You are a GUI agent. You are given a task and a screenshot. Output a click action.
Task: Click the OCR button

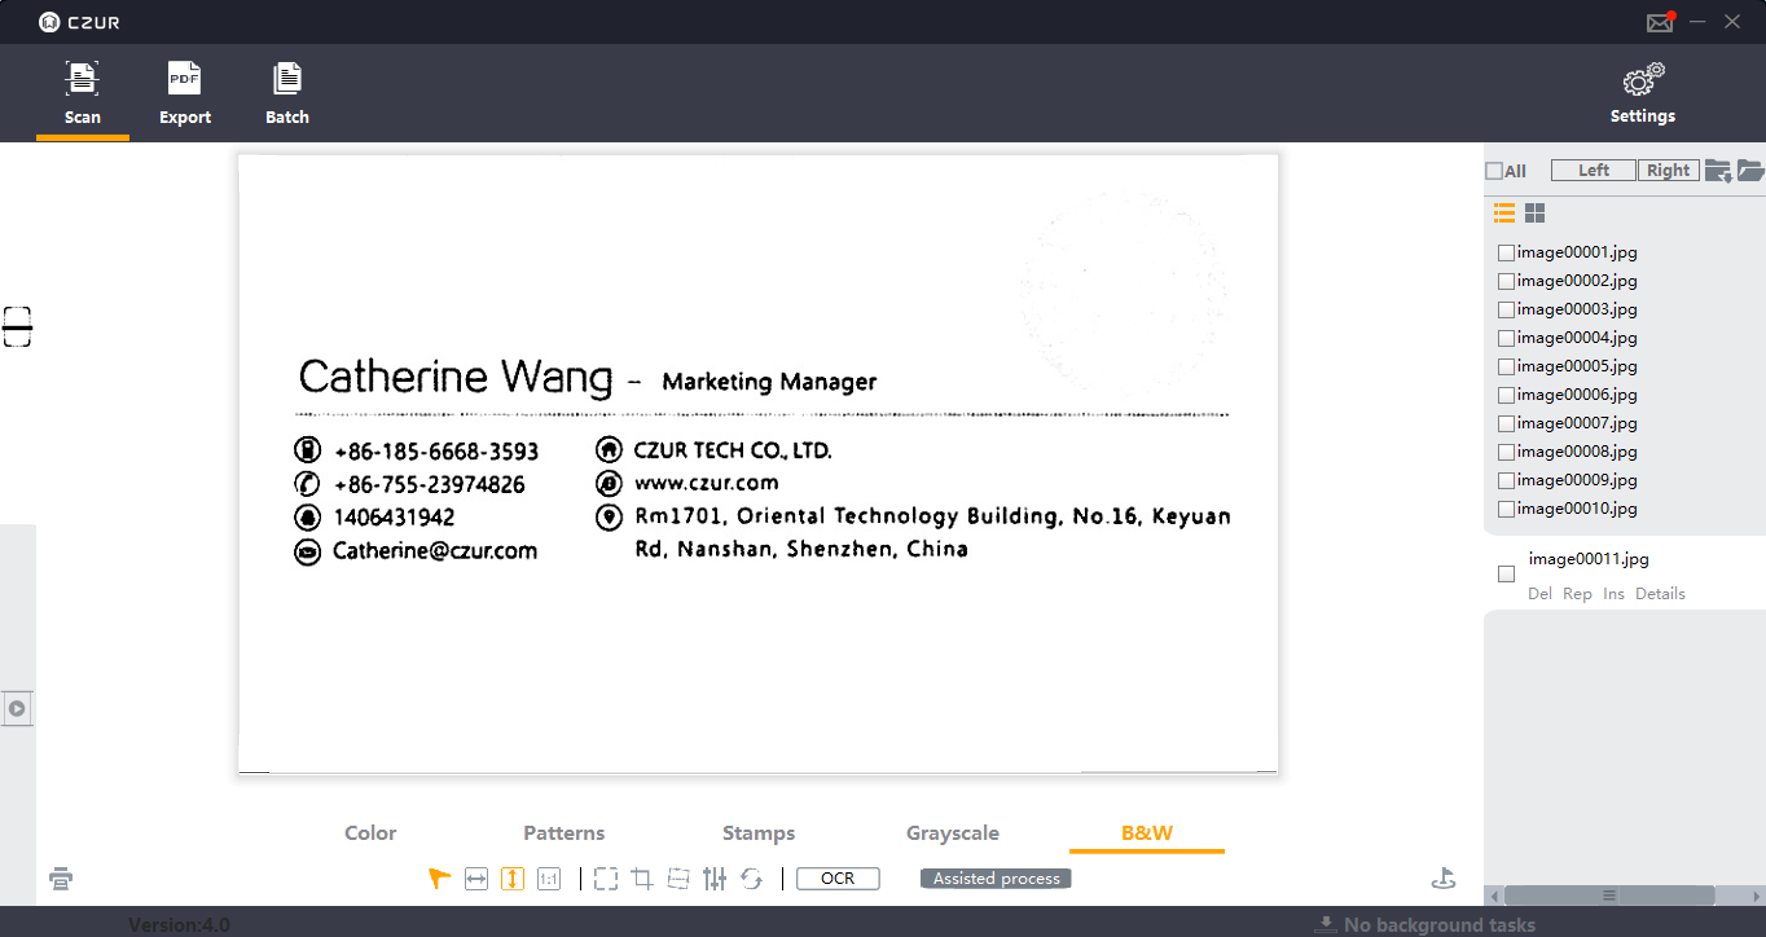coord(838,878)
